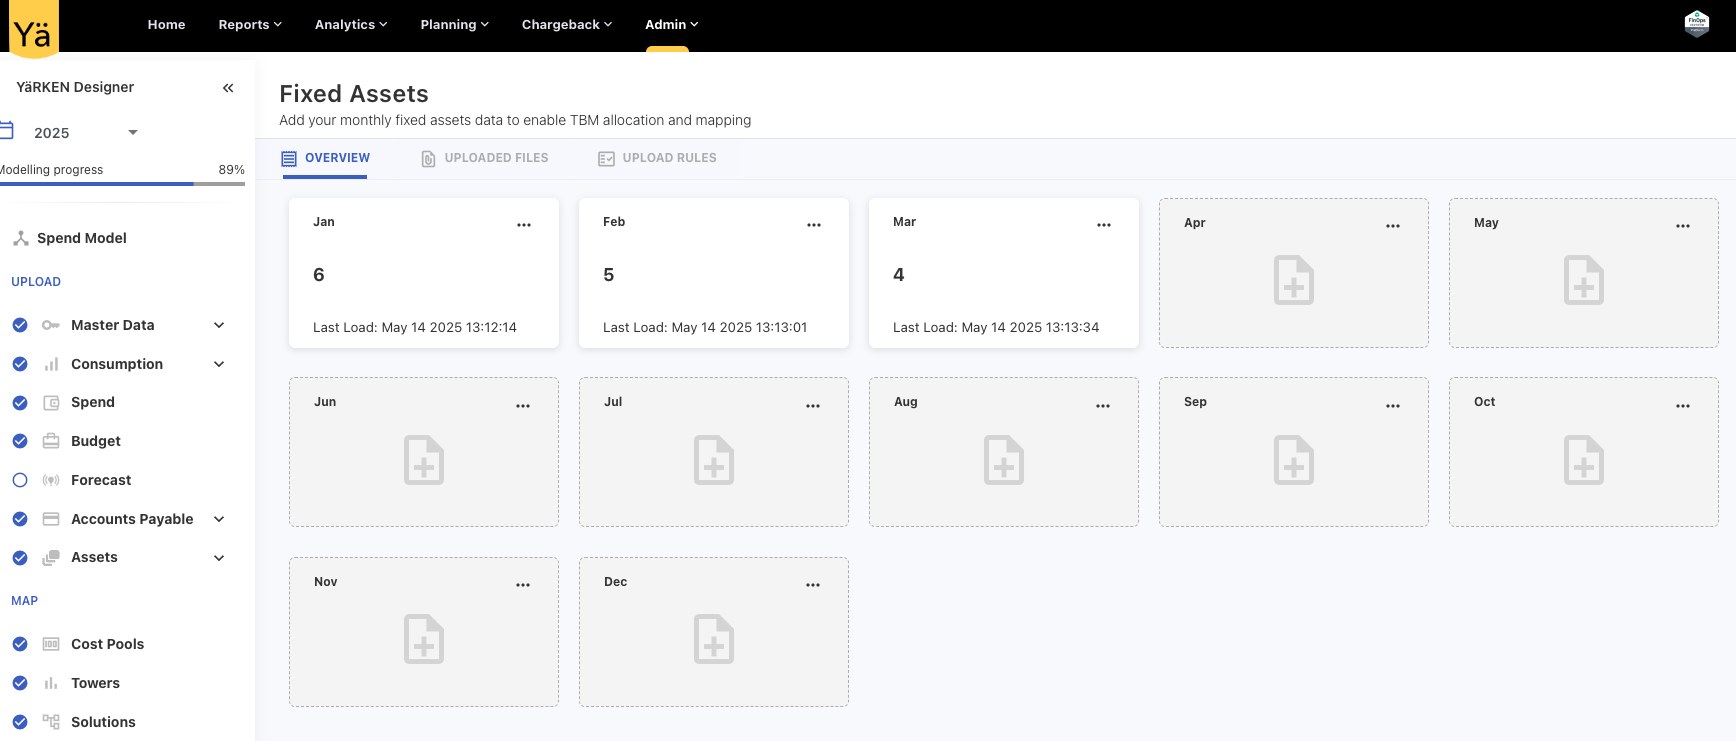Click the calendar icon beside year 2025
The width and height of the screenshot is (1736, 741).
(x=7, y=131)
